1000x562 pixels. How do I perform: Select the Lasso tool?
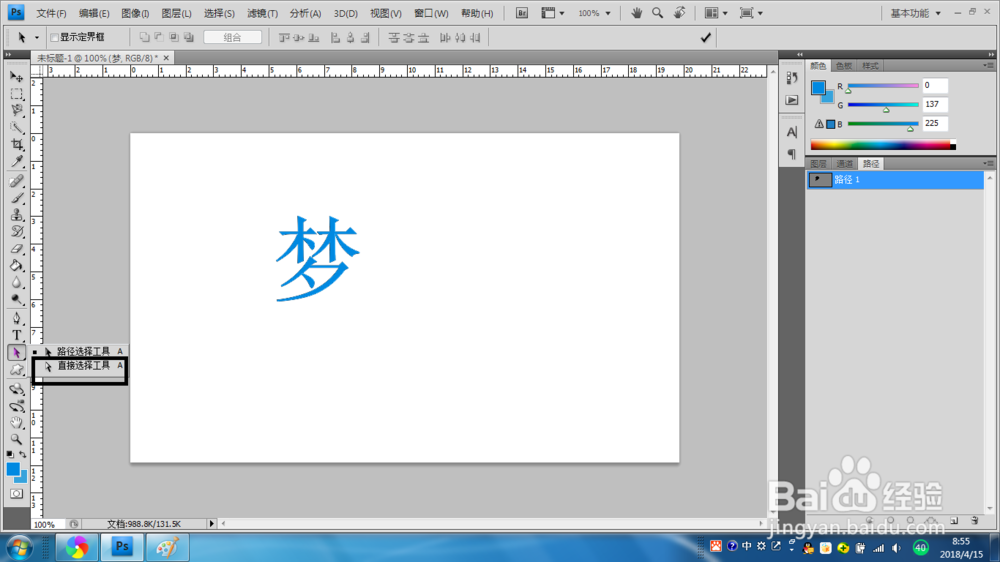point(17,111)
